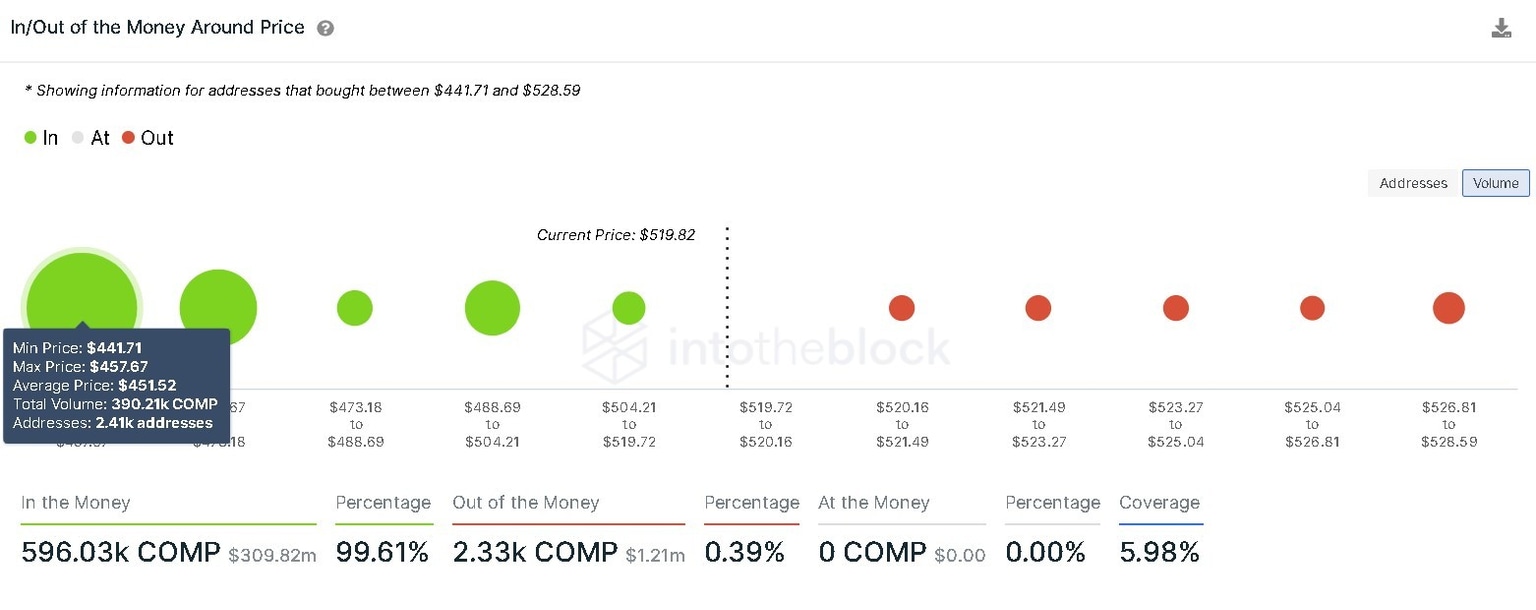Screen dimensions: 1536x610
Task: Open the help question mark icon
Action: [x=325, y=28]
